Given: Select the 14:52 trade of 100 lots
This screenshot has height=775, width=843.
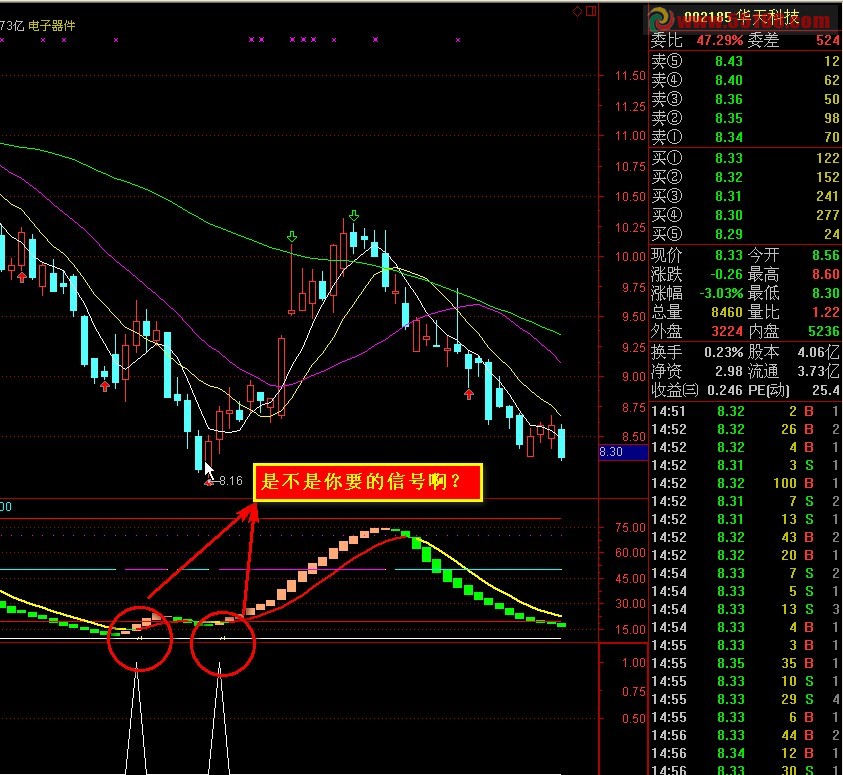Looking at the screenshot, I should 745,484.
